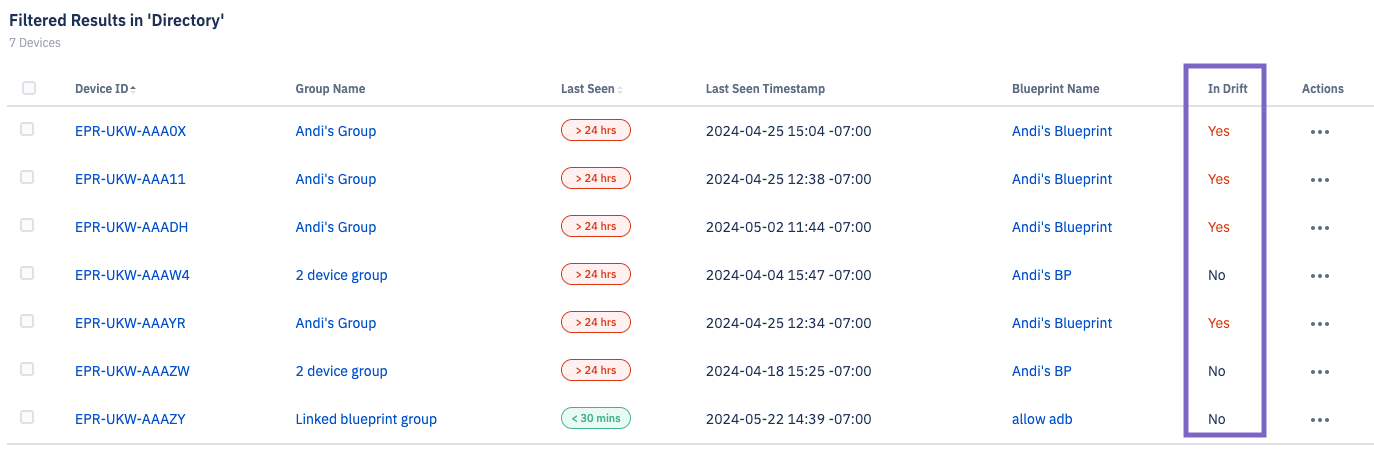Open actions menu for EPR-UKW-AAA0X
The height and width of the screenshot is (462, 1374).
[1319, 132]
